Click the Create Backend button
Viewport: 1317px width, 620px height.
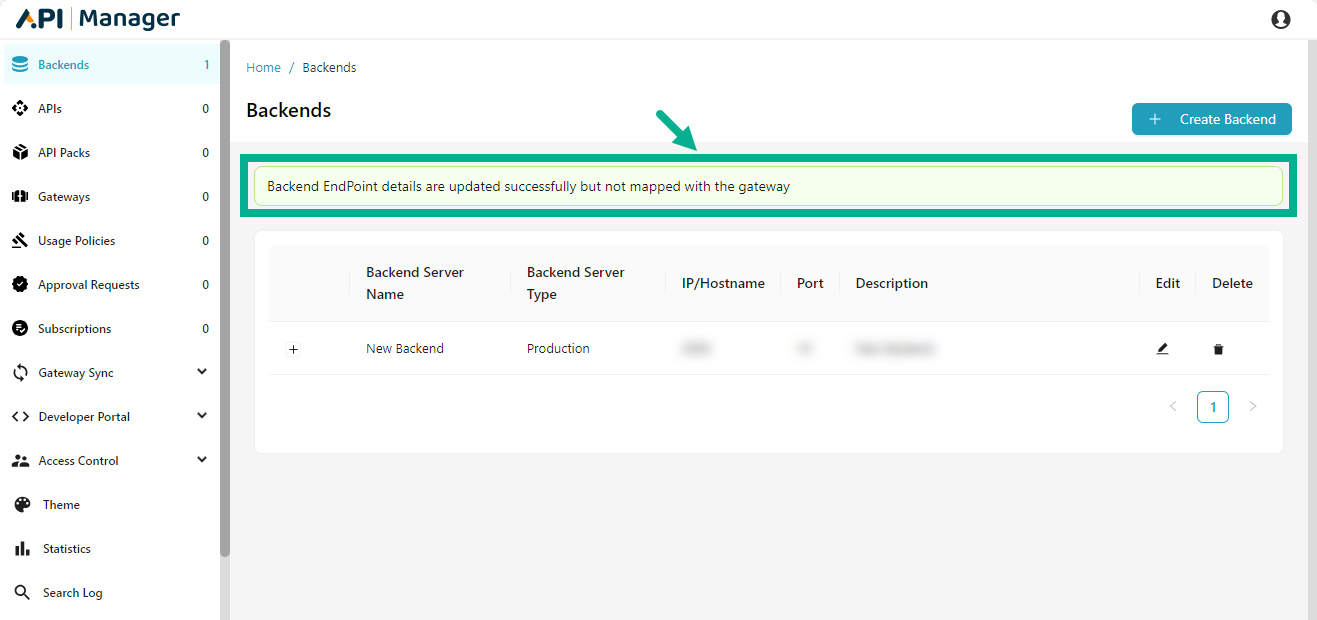(x=1211, y=118)
